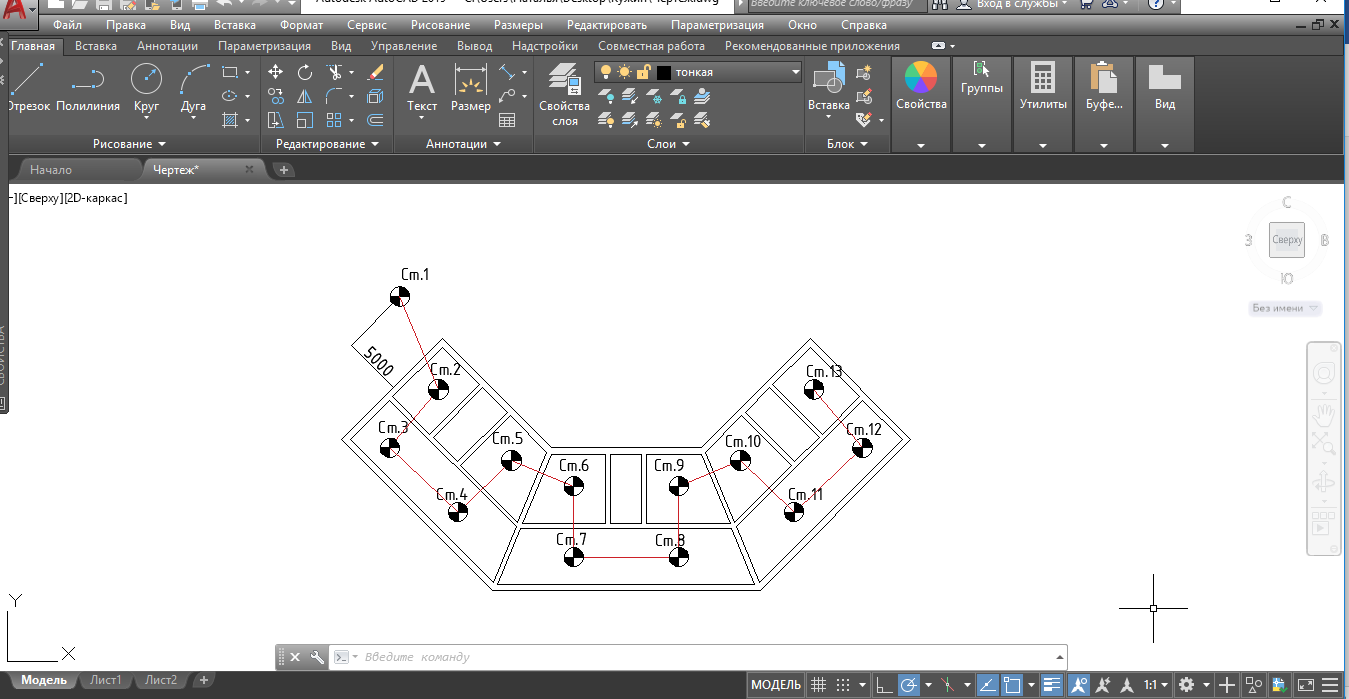Click the Rotate edit icon
Screen dimensions: 1349x699
(x=305, y=72)
